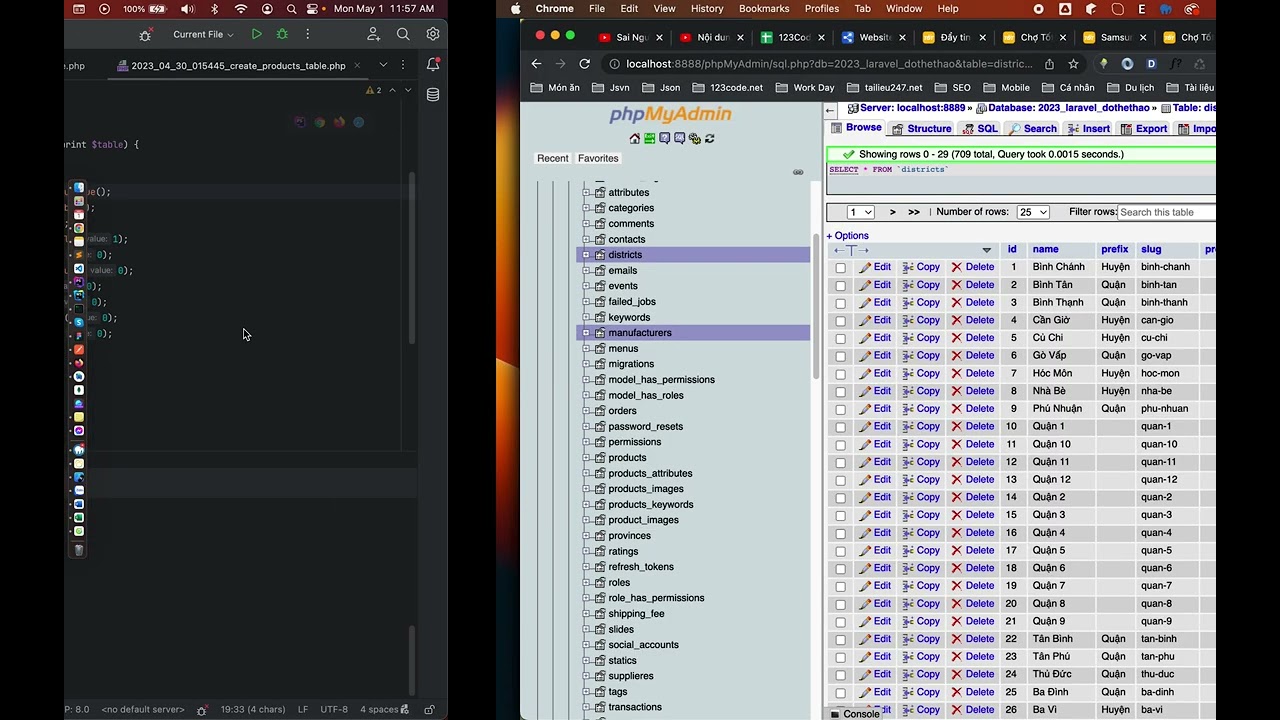1280x720 pixels.
Task: Switch to phpMyAdmin Export tab
Action: click(x=1143, y=129)
